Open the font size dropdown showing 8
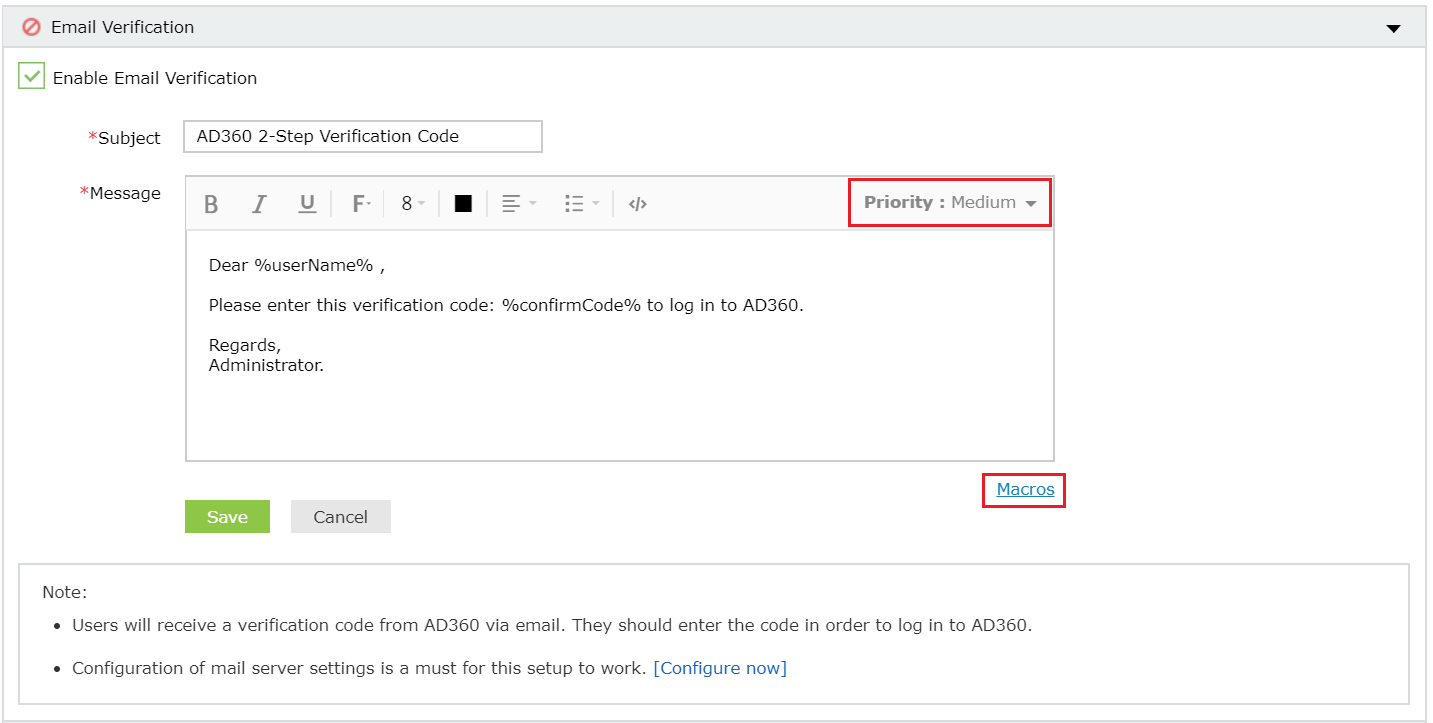 point(411,203)
